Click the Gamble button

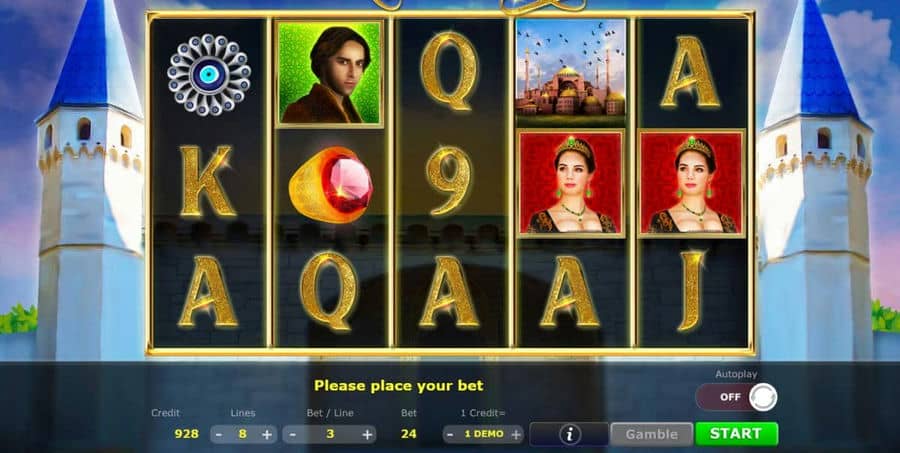651,434
